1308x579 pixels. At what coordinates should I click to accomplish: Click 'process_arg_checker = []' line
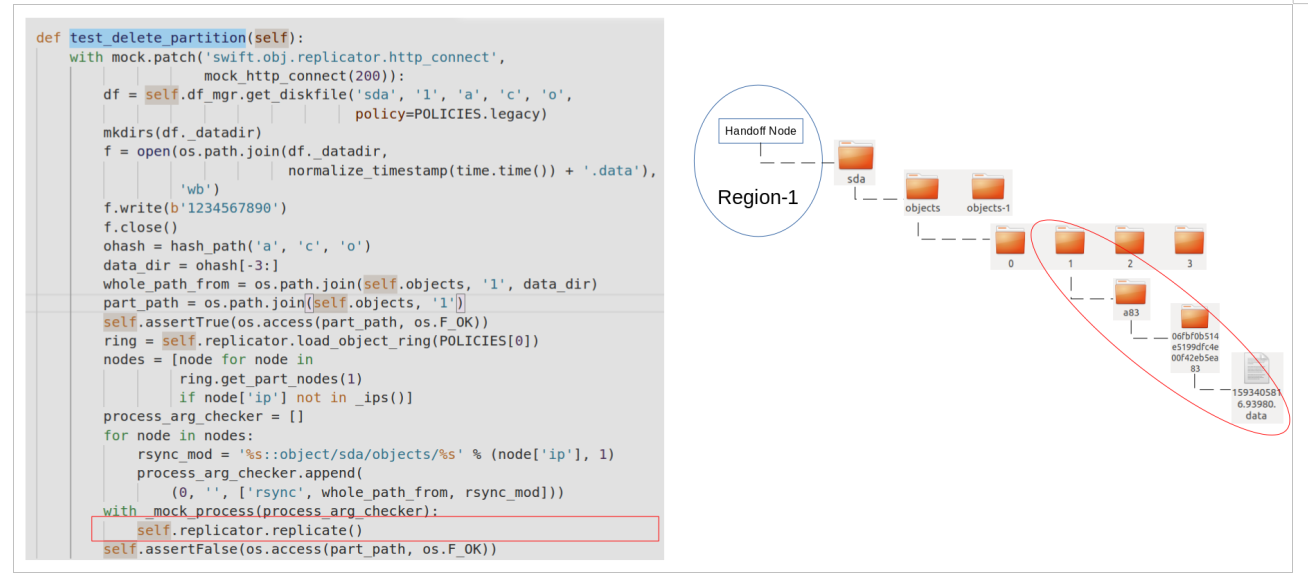204,416
